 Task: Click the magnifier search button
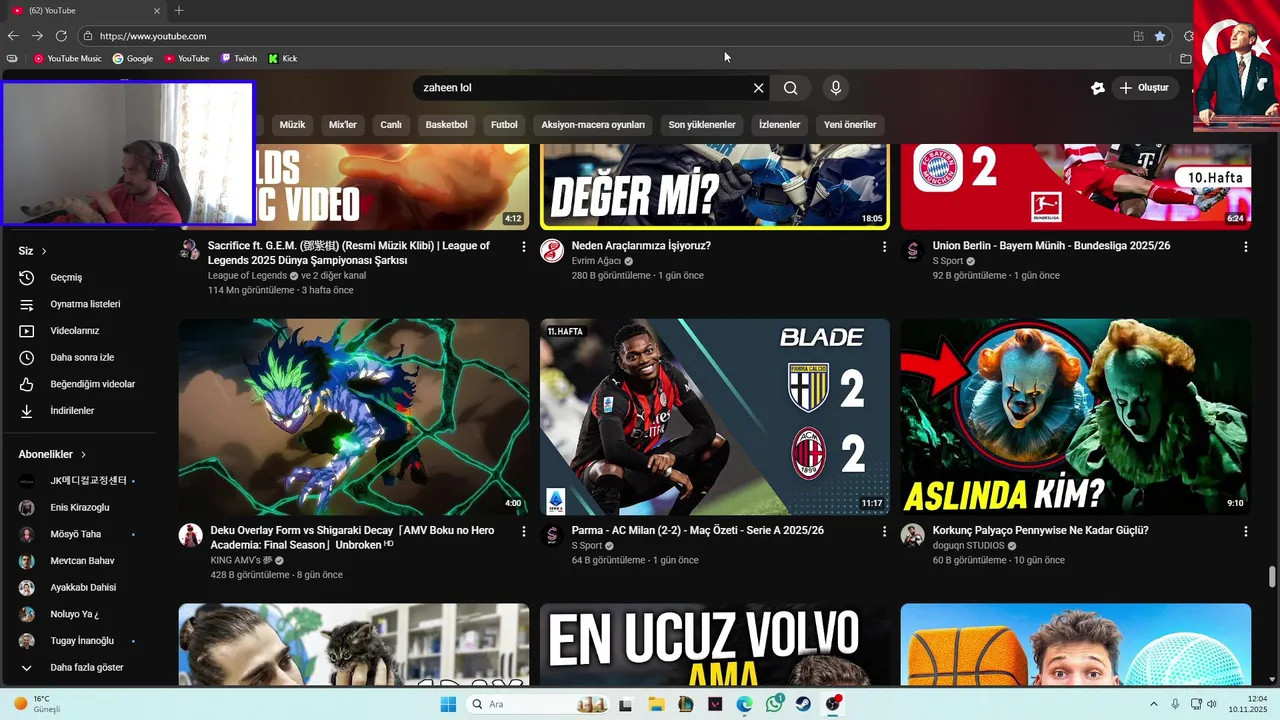790,88
